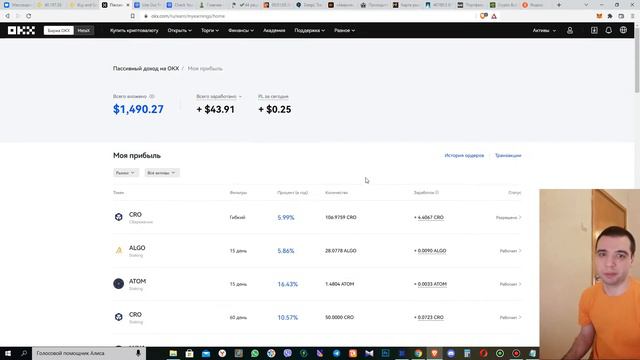Screen dimensions: 640x360
Task: Open Viber from the taskbar
Action: (287, 353)
